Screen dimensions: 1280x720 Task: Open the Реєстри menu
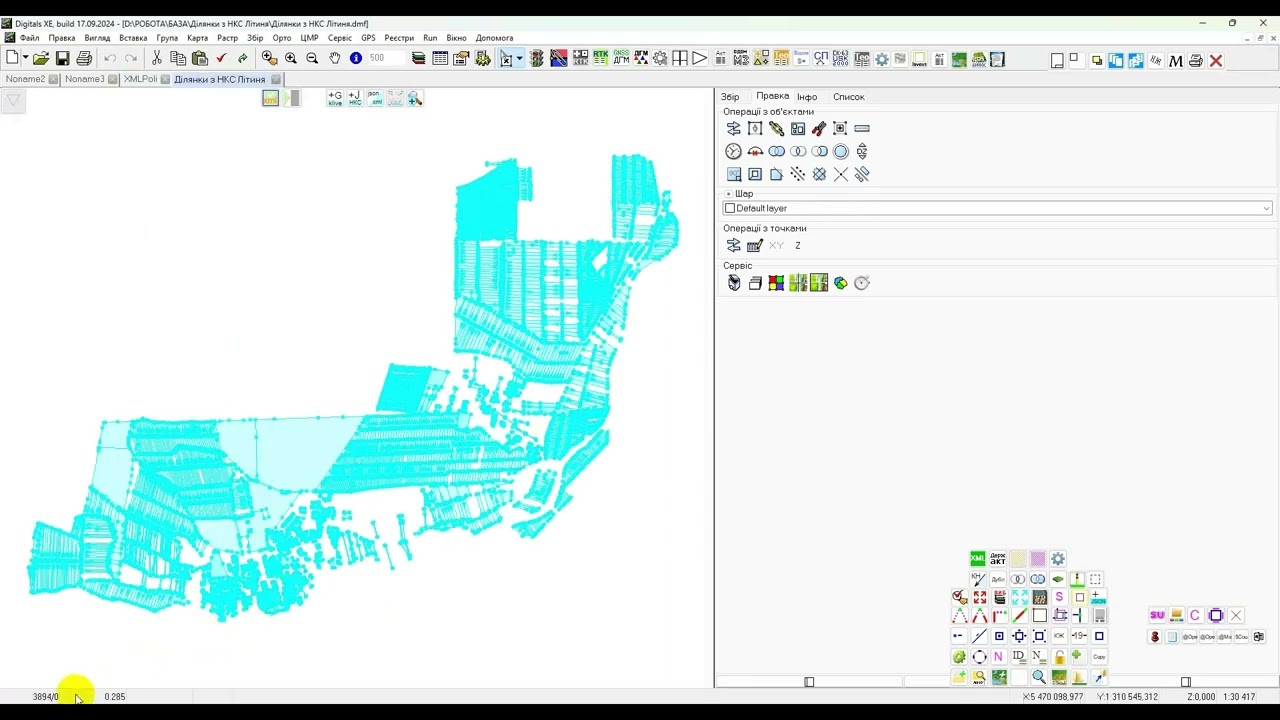(399, 38)
